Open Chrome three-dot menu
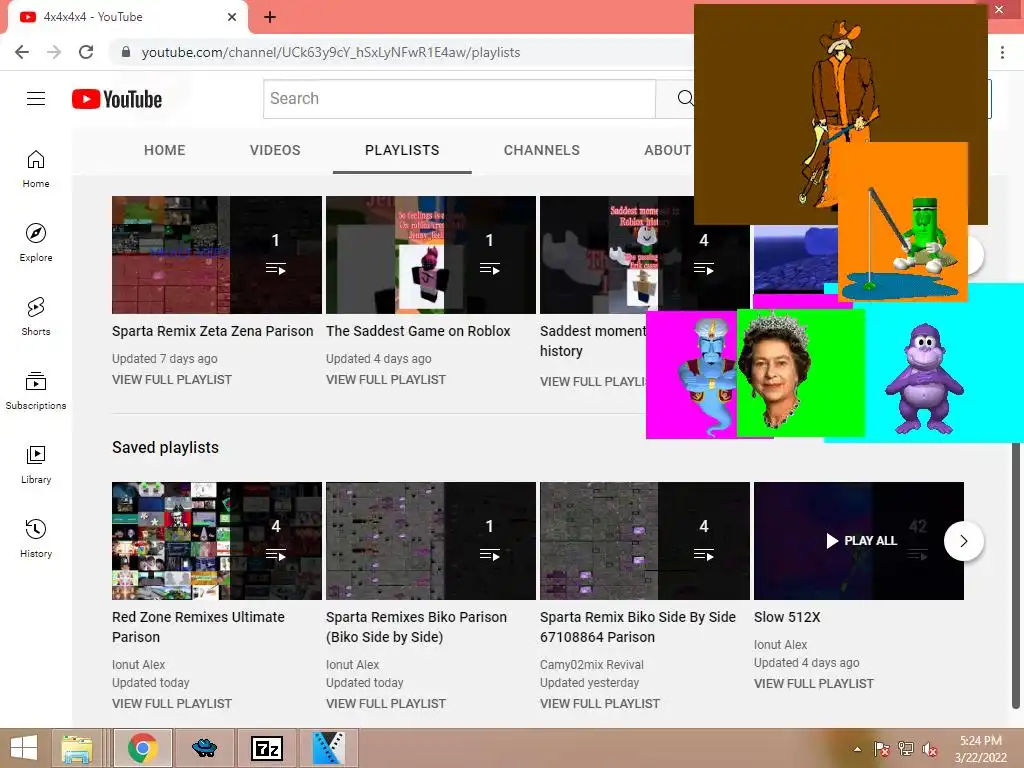1024x768 pixels. (1002, 52)
